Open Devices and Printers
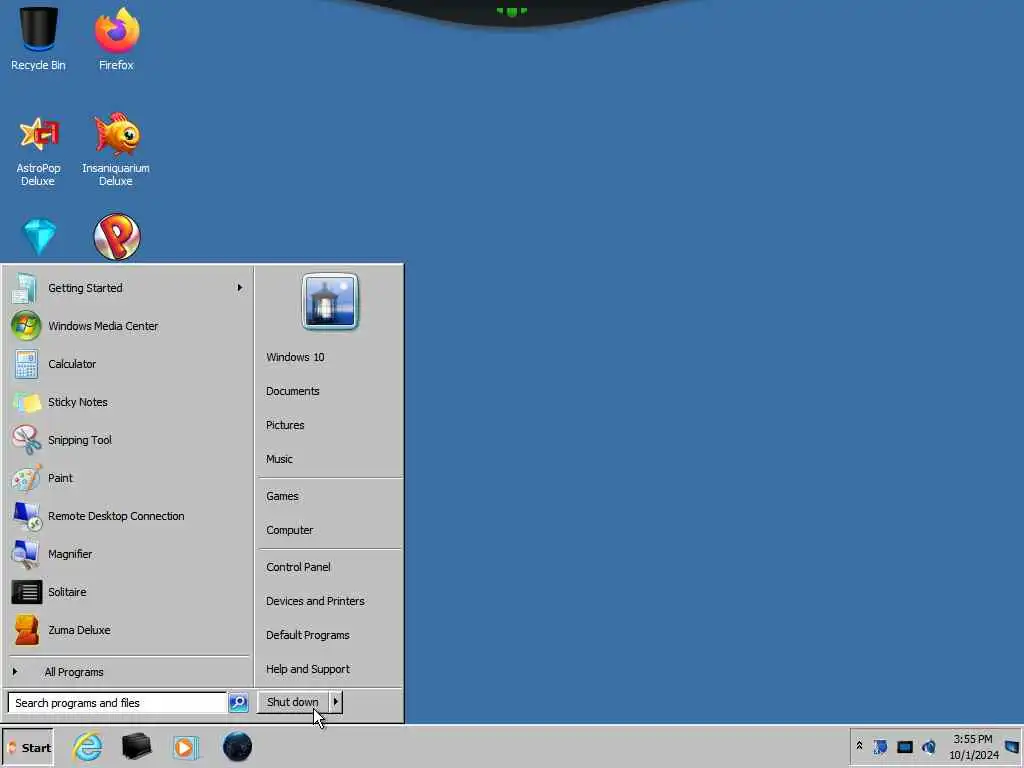Image resolution: width=1024 pixels, height=768 pixels. tap(315, 601)
